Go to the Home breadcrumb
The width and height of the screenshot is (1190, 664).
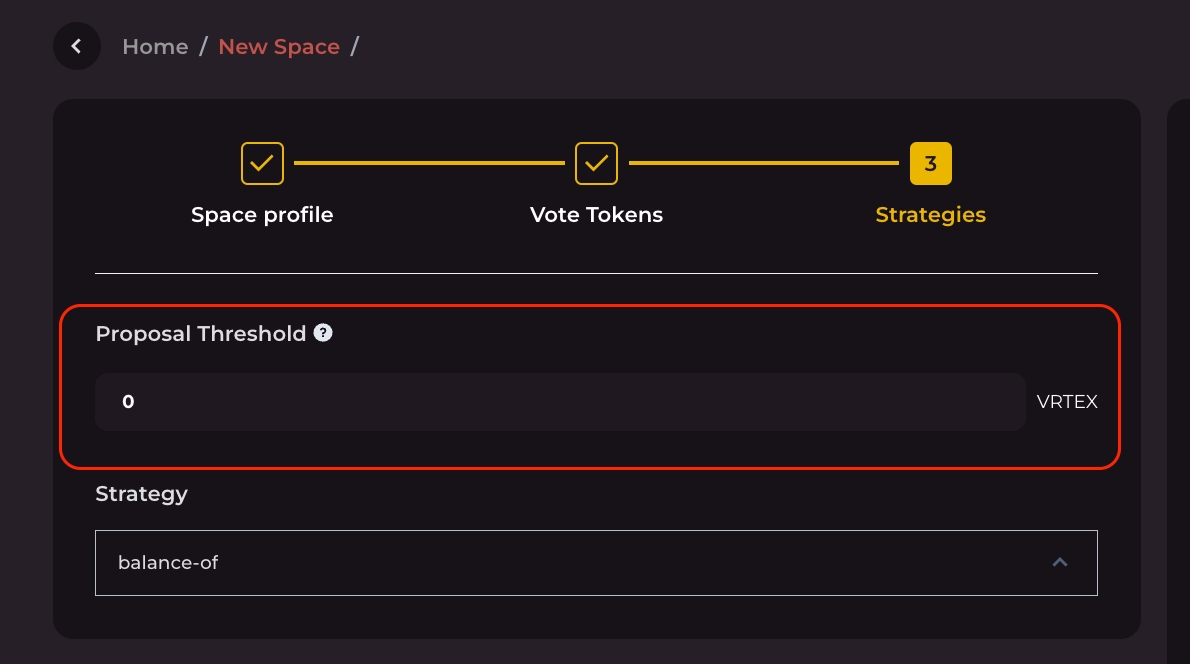(155, 47)
